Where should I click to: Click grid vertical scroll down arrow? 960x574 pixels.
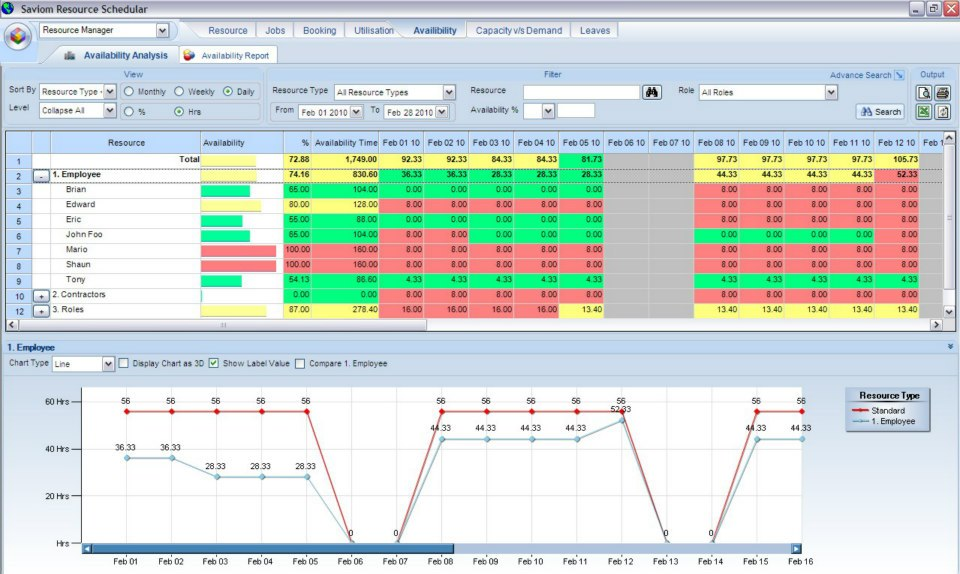[949, 311]
